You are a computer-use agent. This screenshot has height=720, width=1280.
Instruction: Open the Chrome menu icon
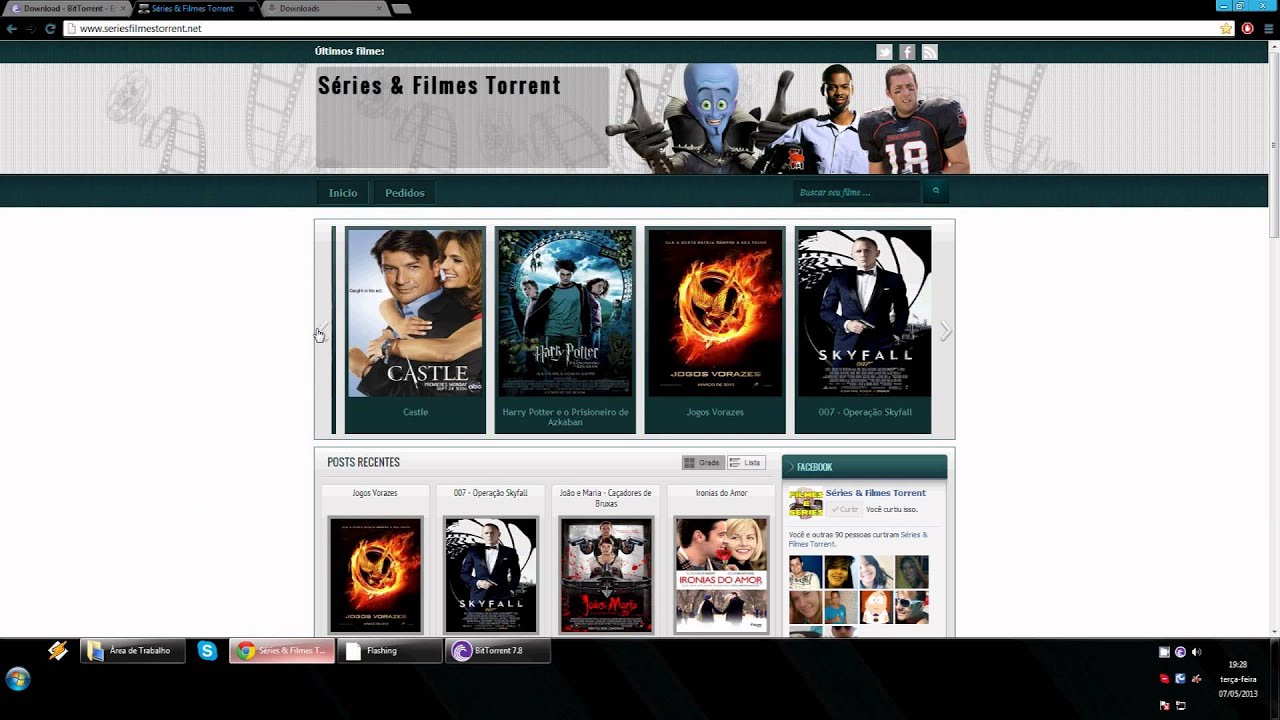(x=1267, y=29)
